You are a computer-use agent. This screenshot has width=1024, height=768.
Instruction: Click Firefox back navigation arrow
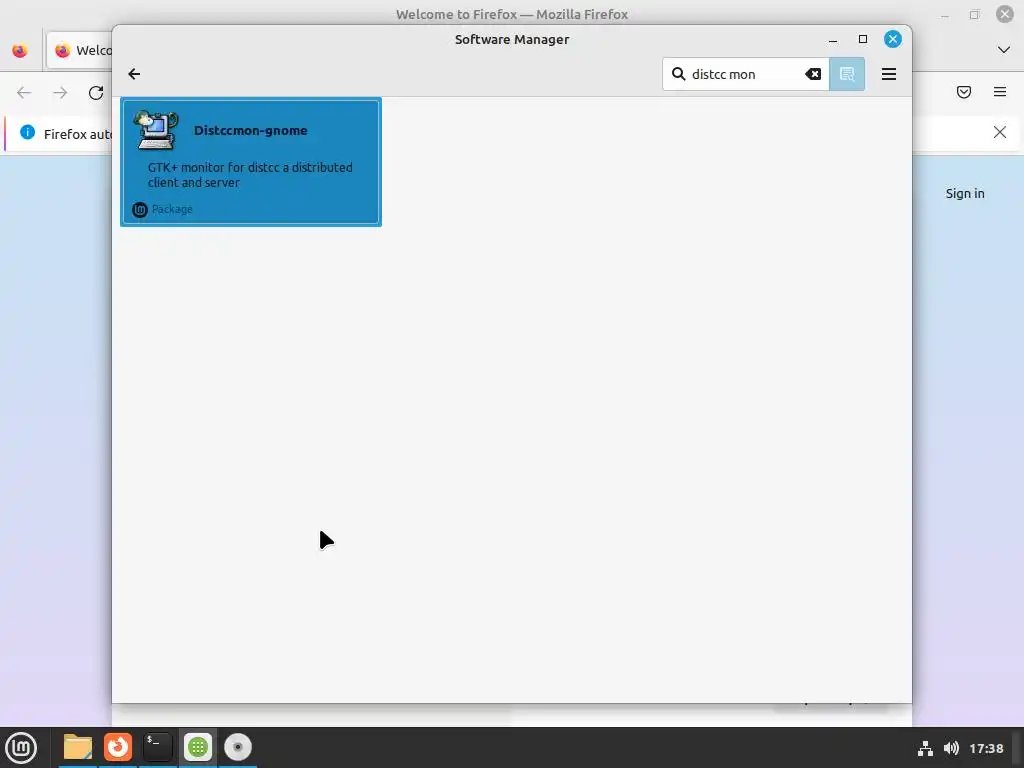tap(24, 93)
